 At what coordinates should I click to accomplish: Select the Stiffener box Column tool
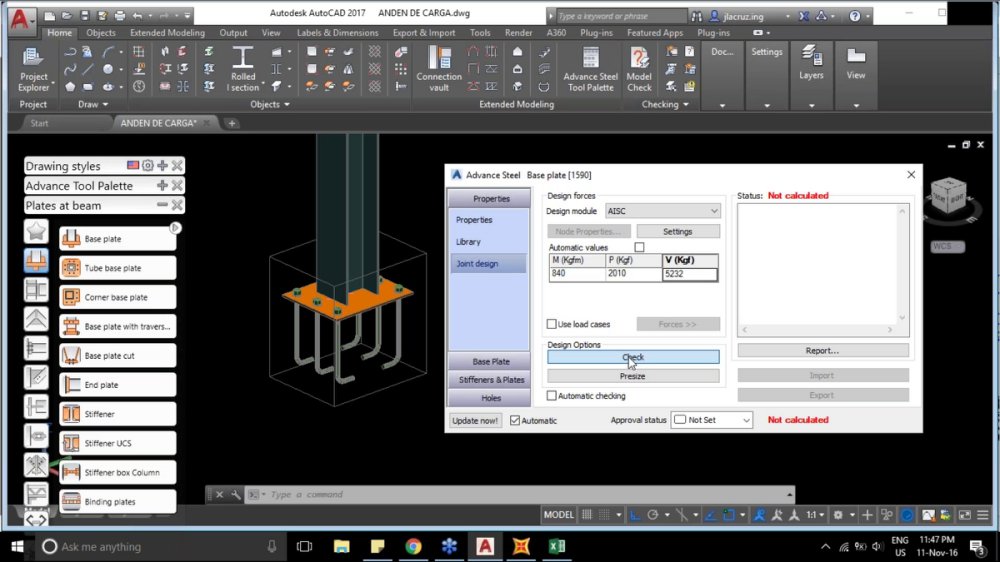point(117,473)
